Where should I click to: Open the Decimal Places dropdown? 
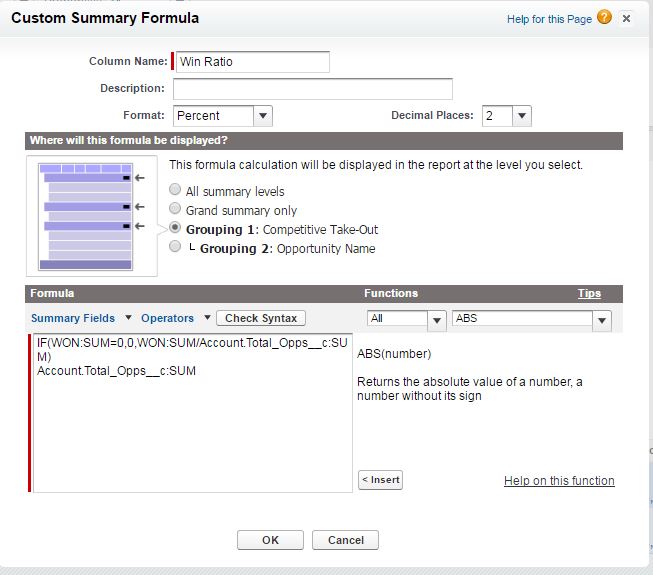coord(506,116)
